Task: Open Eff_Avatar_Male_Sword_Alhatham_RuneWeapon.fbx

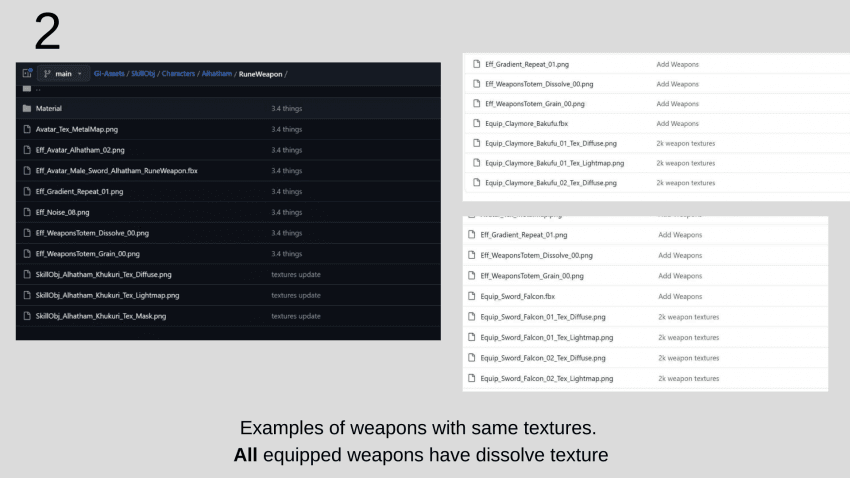Action: coord(116,171)
